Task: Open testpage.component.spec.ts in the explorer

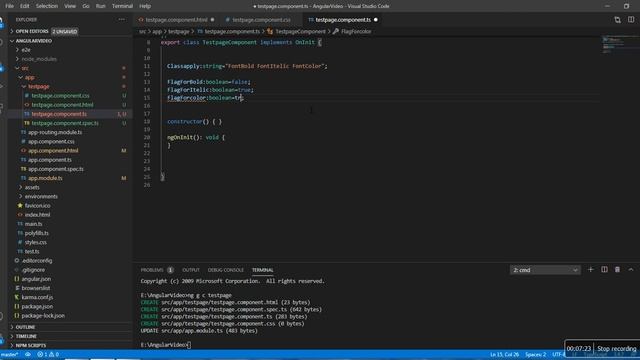Action: 64,123
